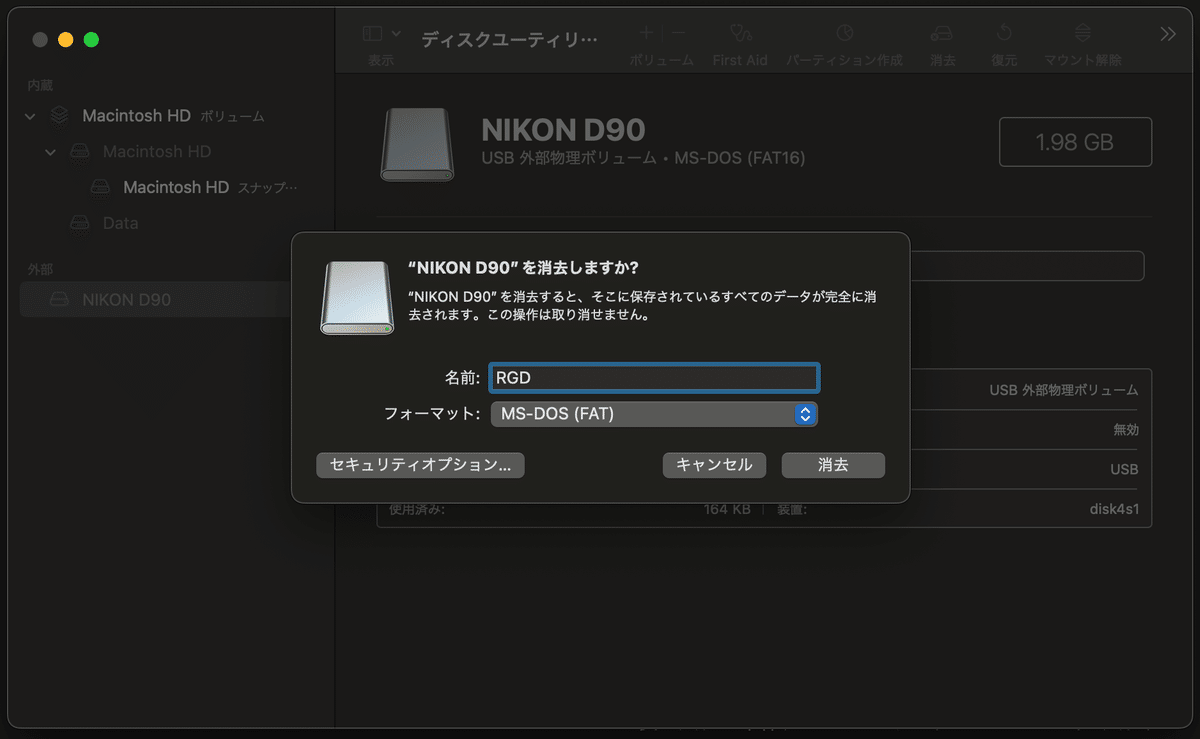The height and width of the screenshot is (739, 1200).
Task: Click the 消去 button in the dialog
Action: pyautogui.click(x=833, y=465)
